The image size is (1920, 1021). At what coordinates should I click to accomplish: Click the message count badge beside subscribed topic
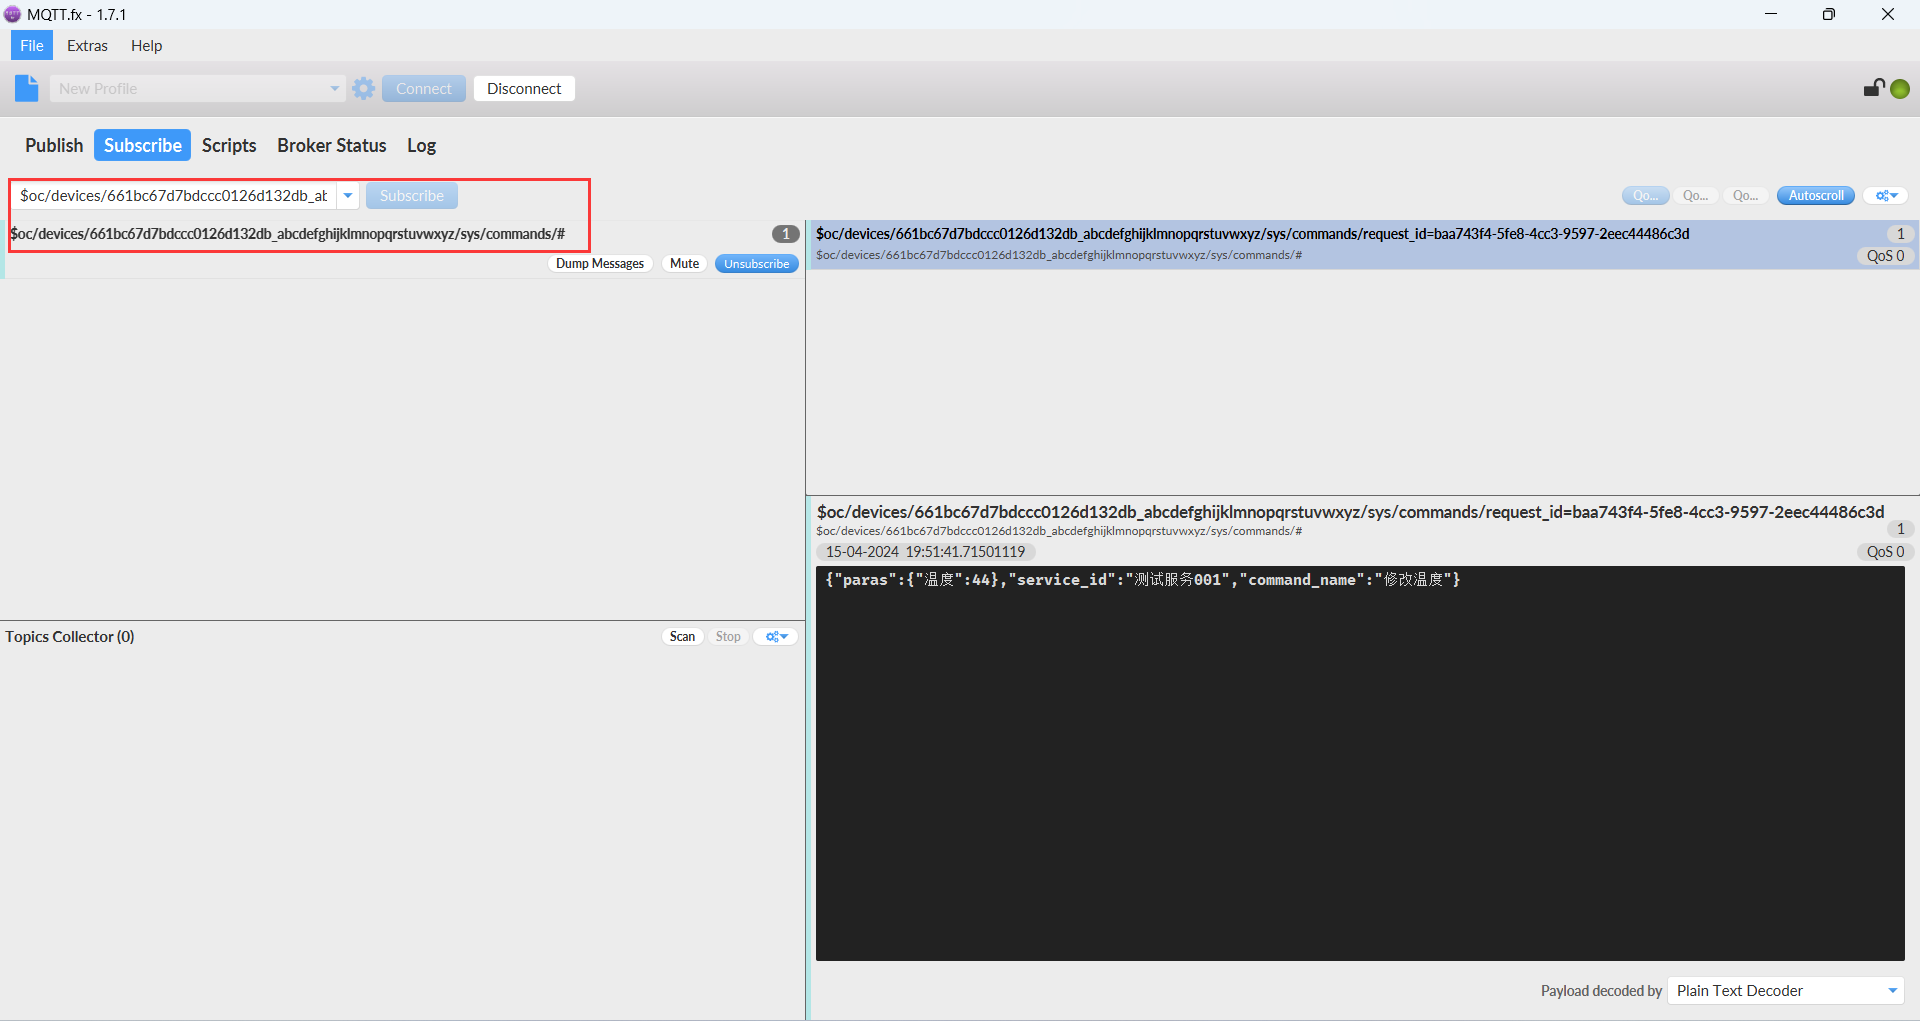(786, 234)
